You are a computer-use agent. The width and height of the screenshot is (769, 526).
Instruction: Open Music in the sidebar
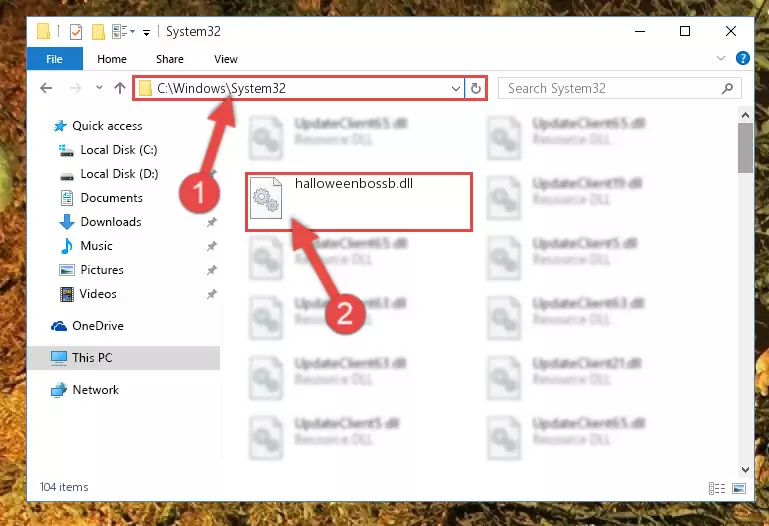click(96, 246)
